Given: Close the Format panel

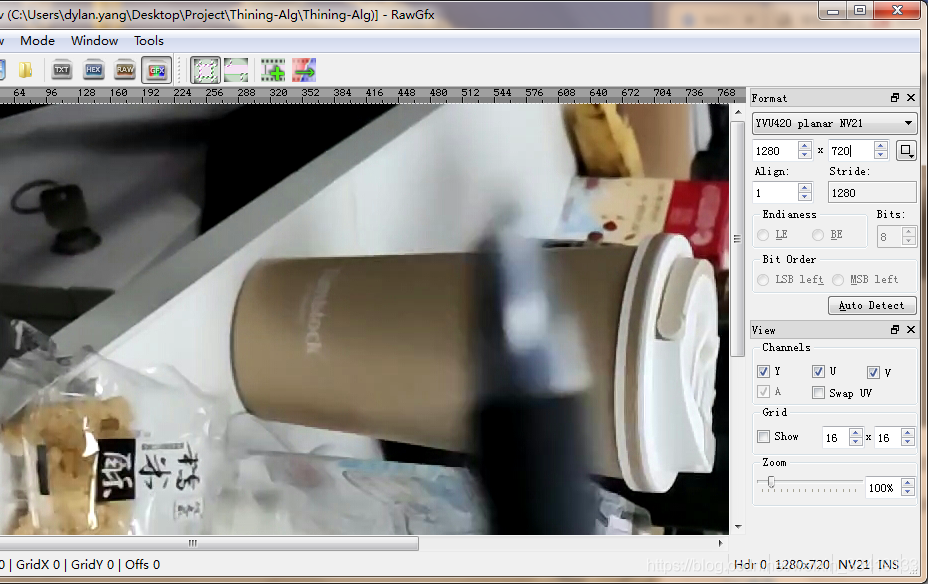Looking at the screenshot, I should (911, 98).
